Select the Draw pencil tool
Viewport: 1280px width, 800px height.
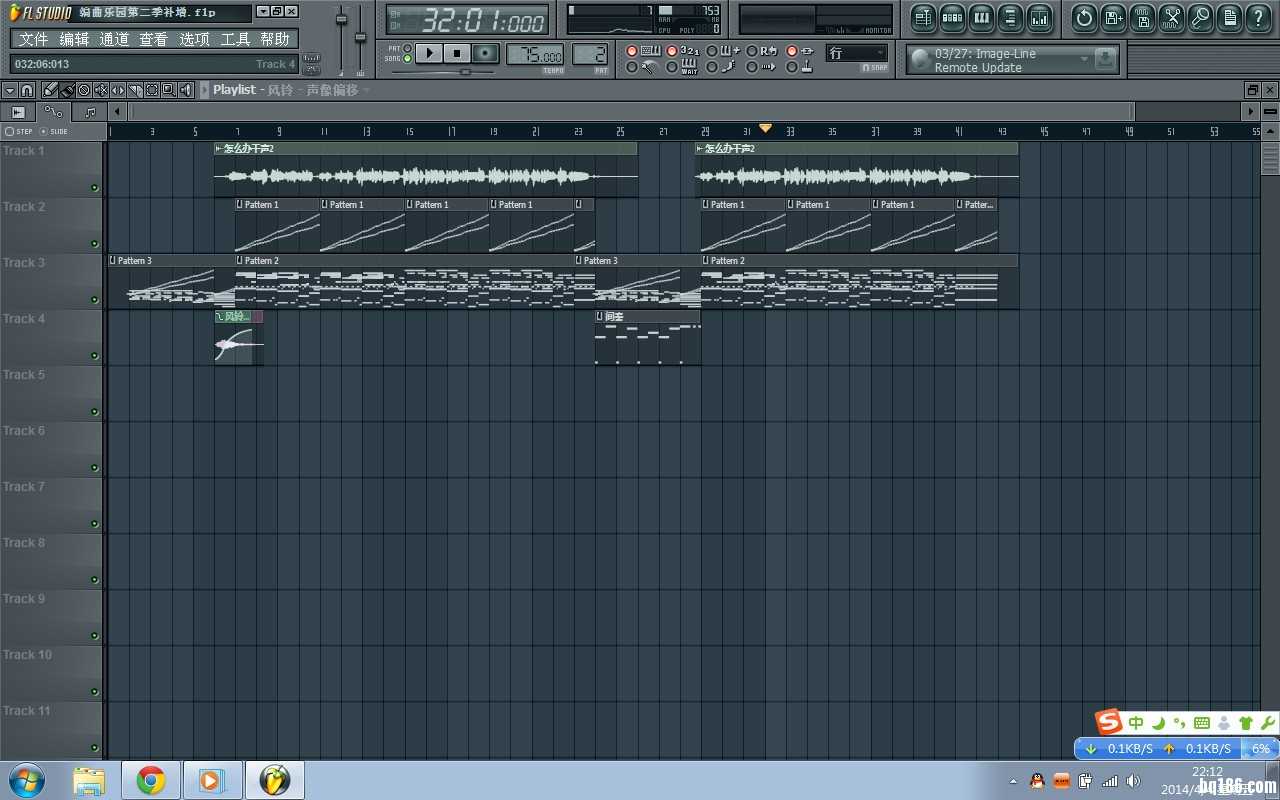[x=50, y=90]
